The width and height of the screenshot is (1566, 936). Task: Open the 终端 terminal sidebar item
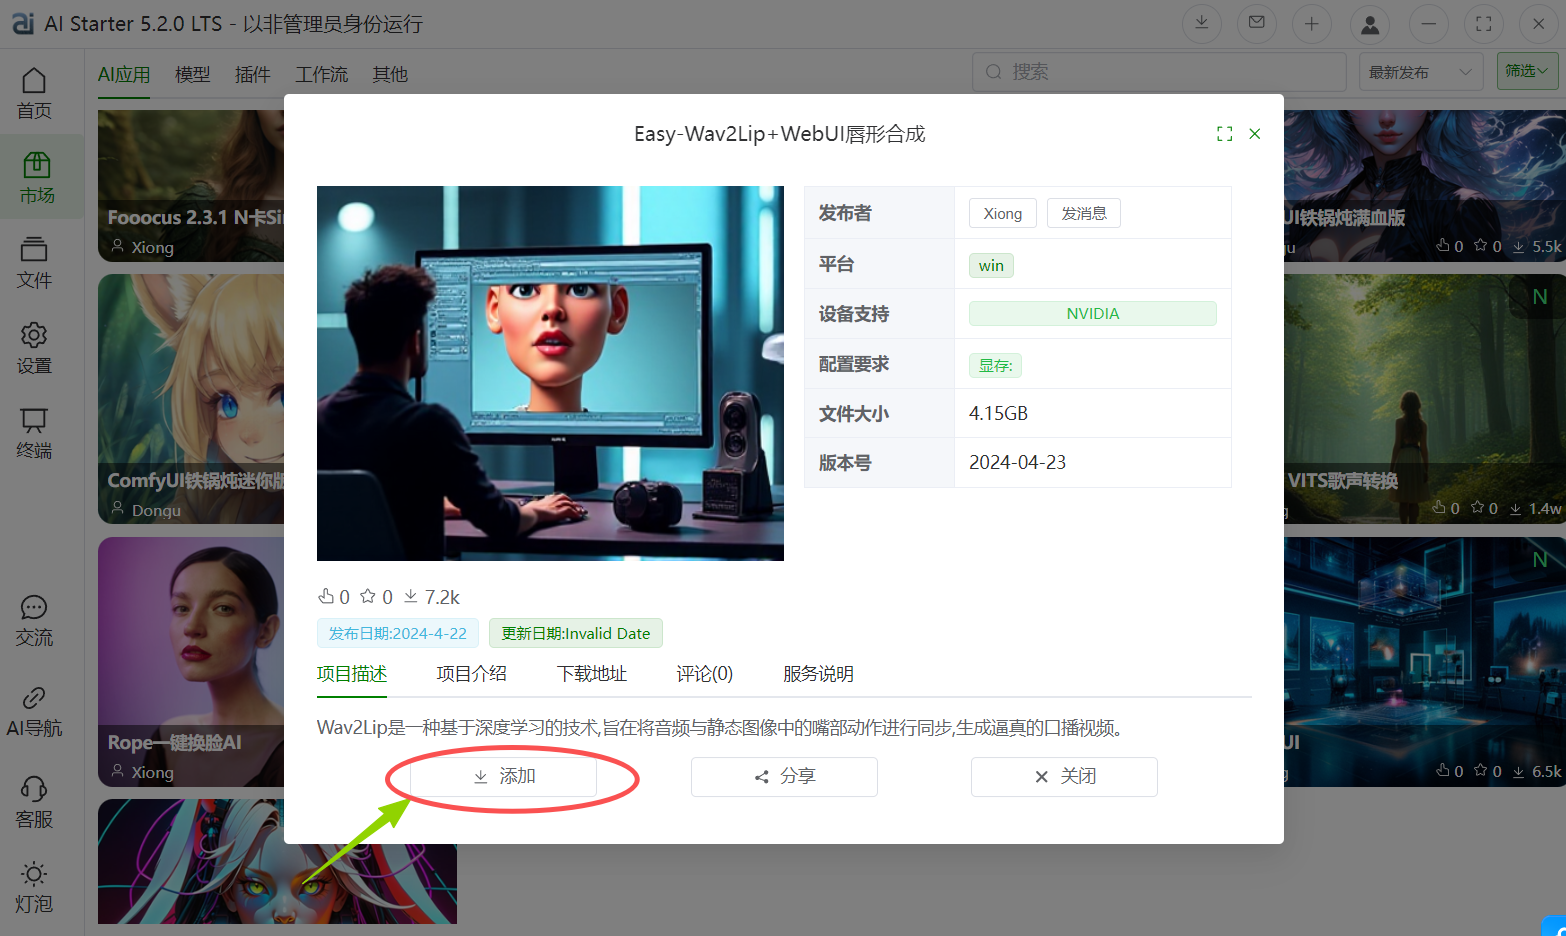pyautogui.click(x=34, y=433)
